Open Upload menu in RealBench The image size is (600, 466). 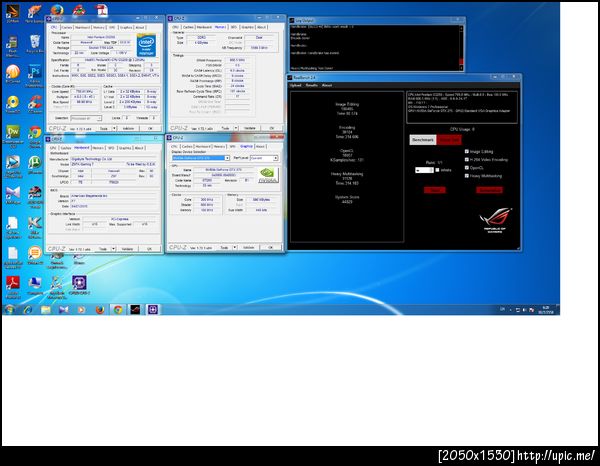coord(295,85)
